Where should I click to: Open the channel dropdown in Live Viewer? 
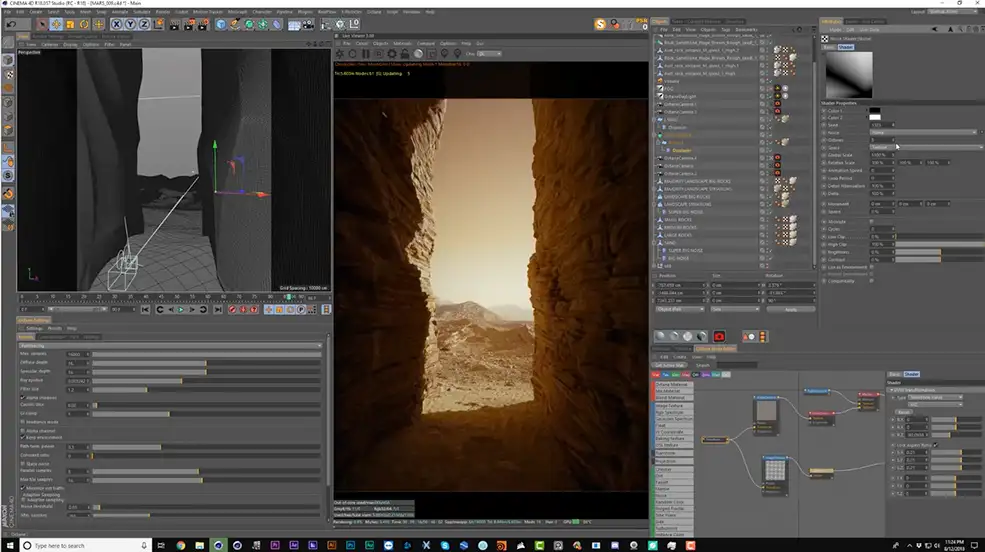(x=488, y=53)
